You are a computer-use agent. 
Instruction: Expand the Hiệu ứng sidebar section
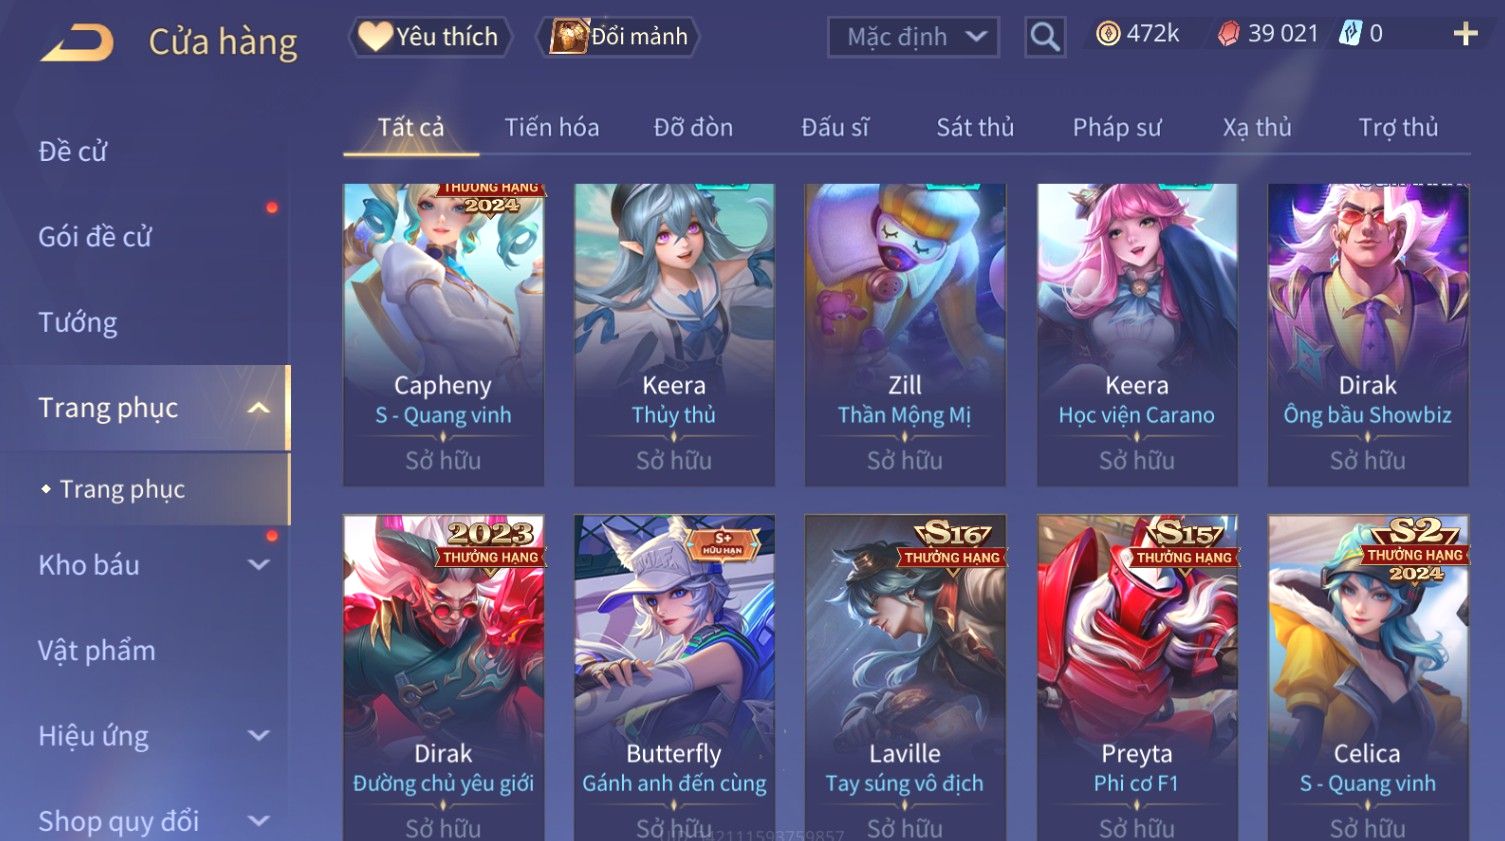click(x=258, y=736)
